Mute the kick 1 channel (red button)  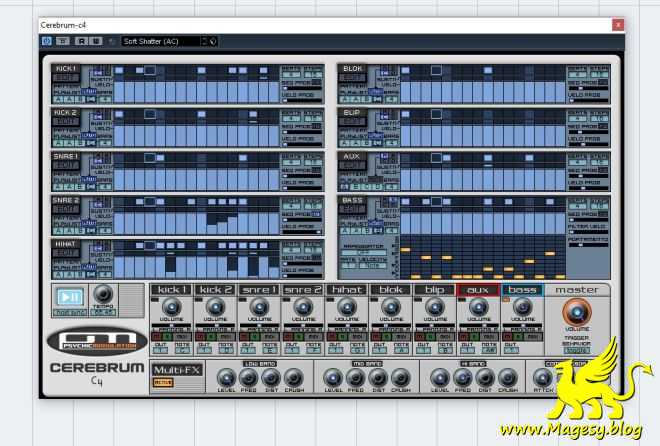point(157,337)
